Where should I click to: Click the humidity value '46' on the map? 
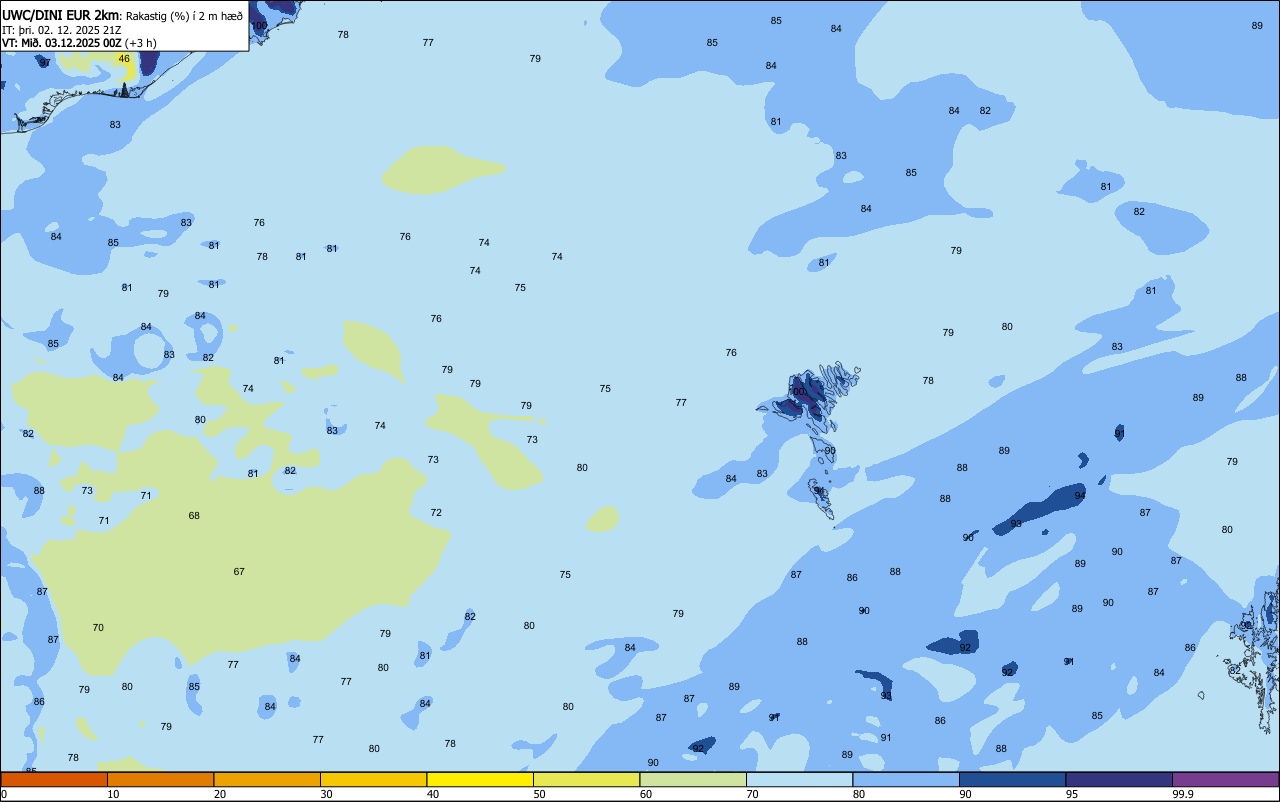(x=124, y=59)
